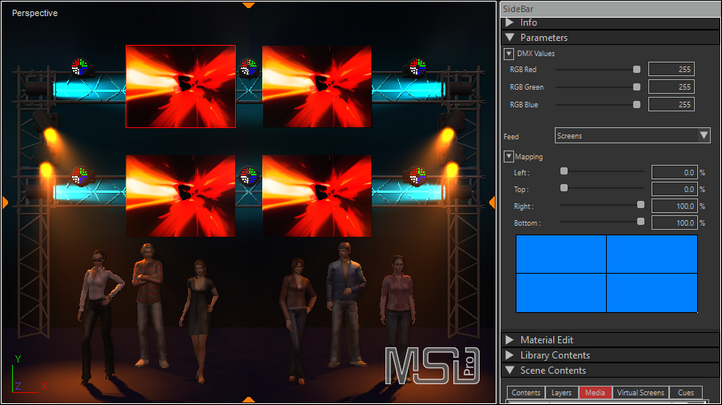Open the Virtual Screens tab
Viewport: 722px width, 405px height.
pos(640,393)
